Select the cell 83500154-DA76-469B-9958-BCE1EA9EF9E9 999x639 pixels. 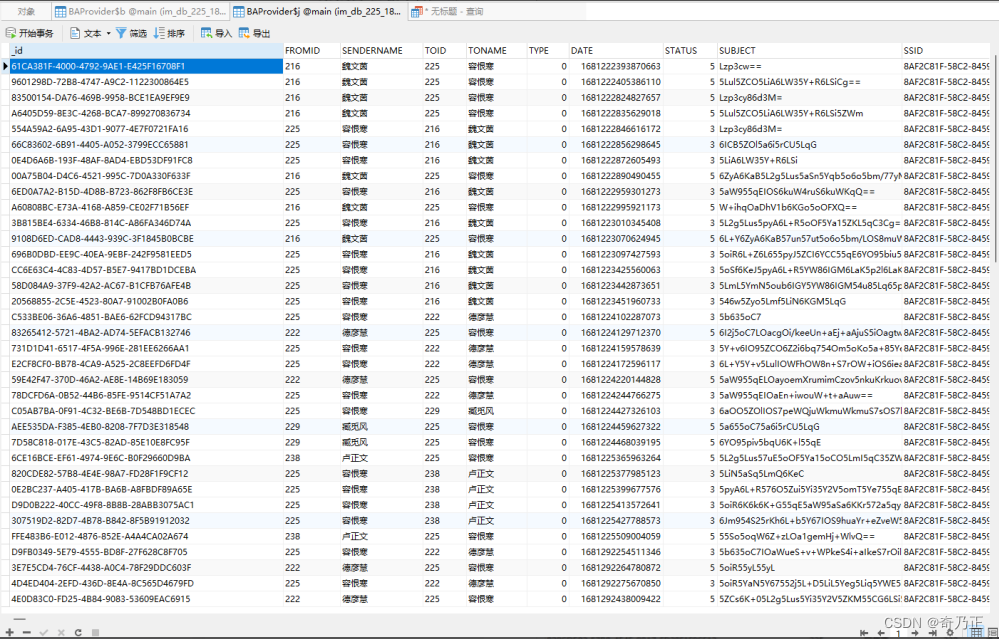146,97
